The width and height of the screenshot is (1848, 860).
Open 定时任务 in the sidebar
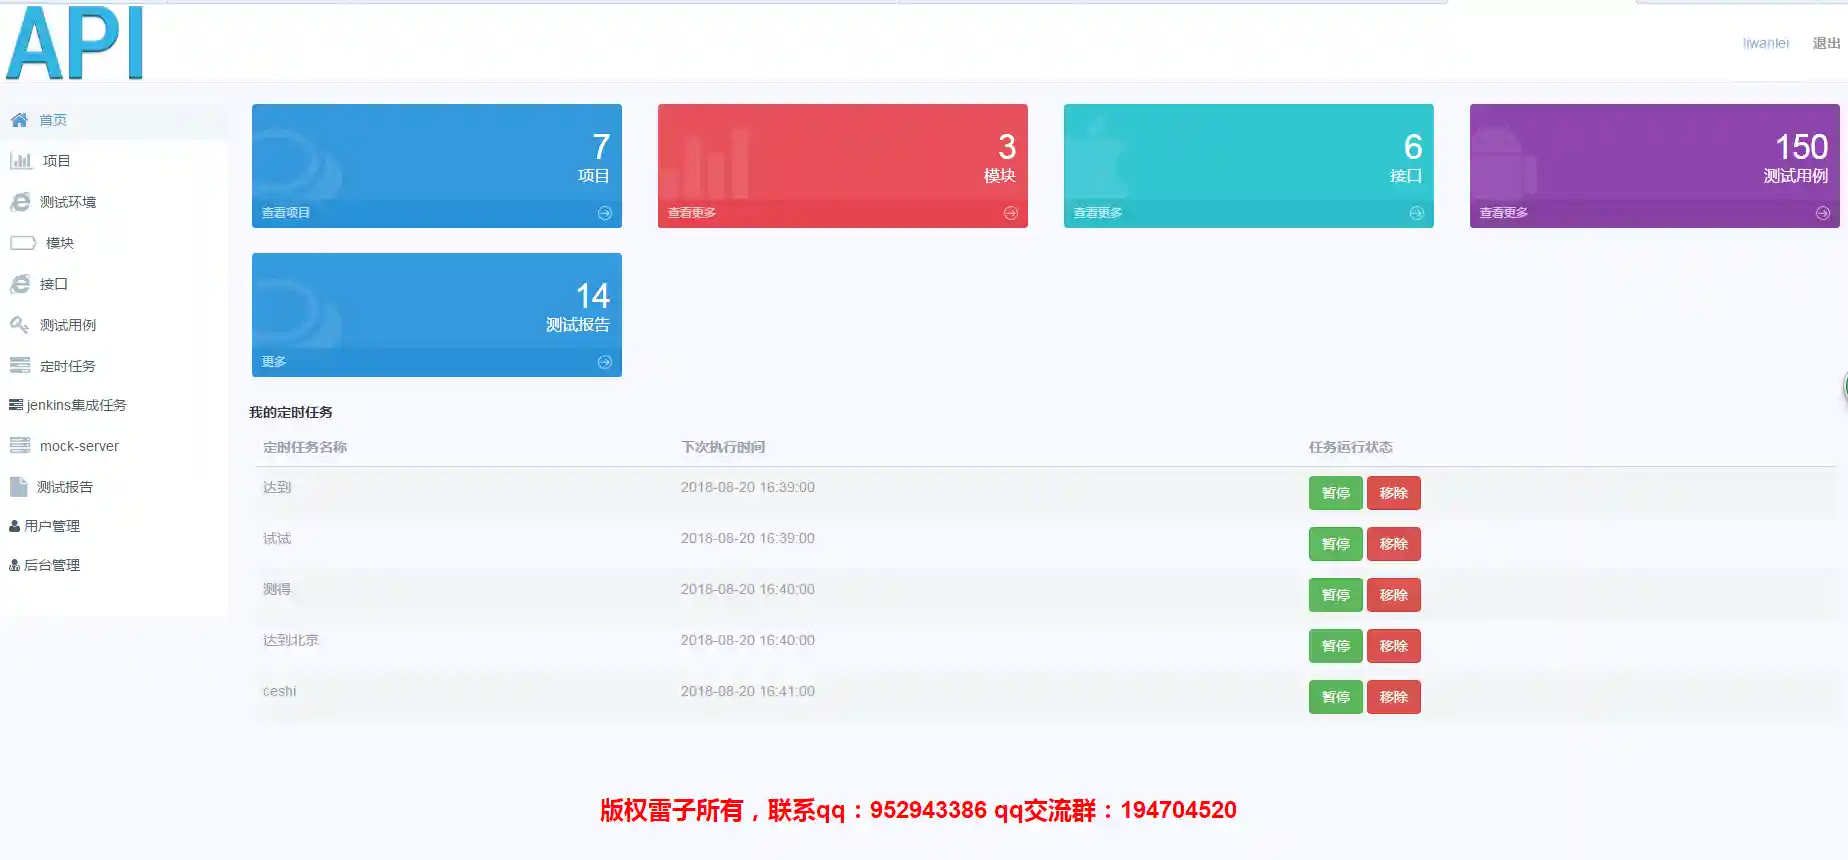click(68, 366)
